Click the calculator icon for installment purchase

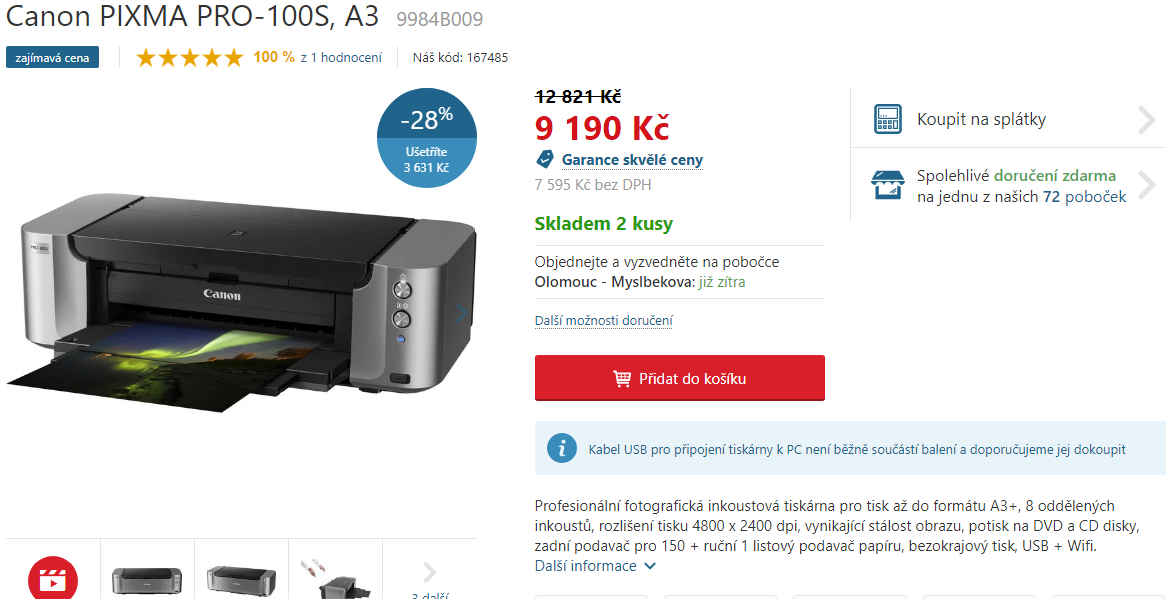(x=888, y=119)
